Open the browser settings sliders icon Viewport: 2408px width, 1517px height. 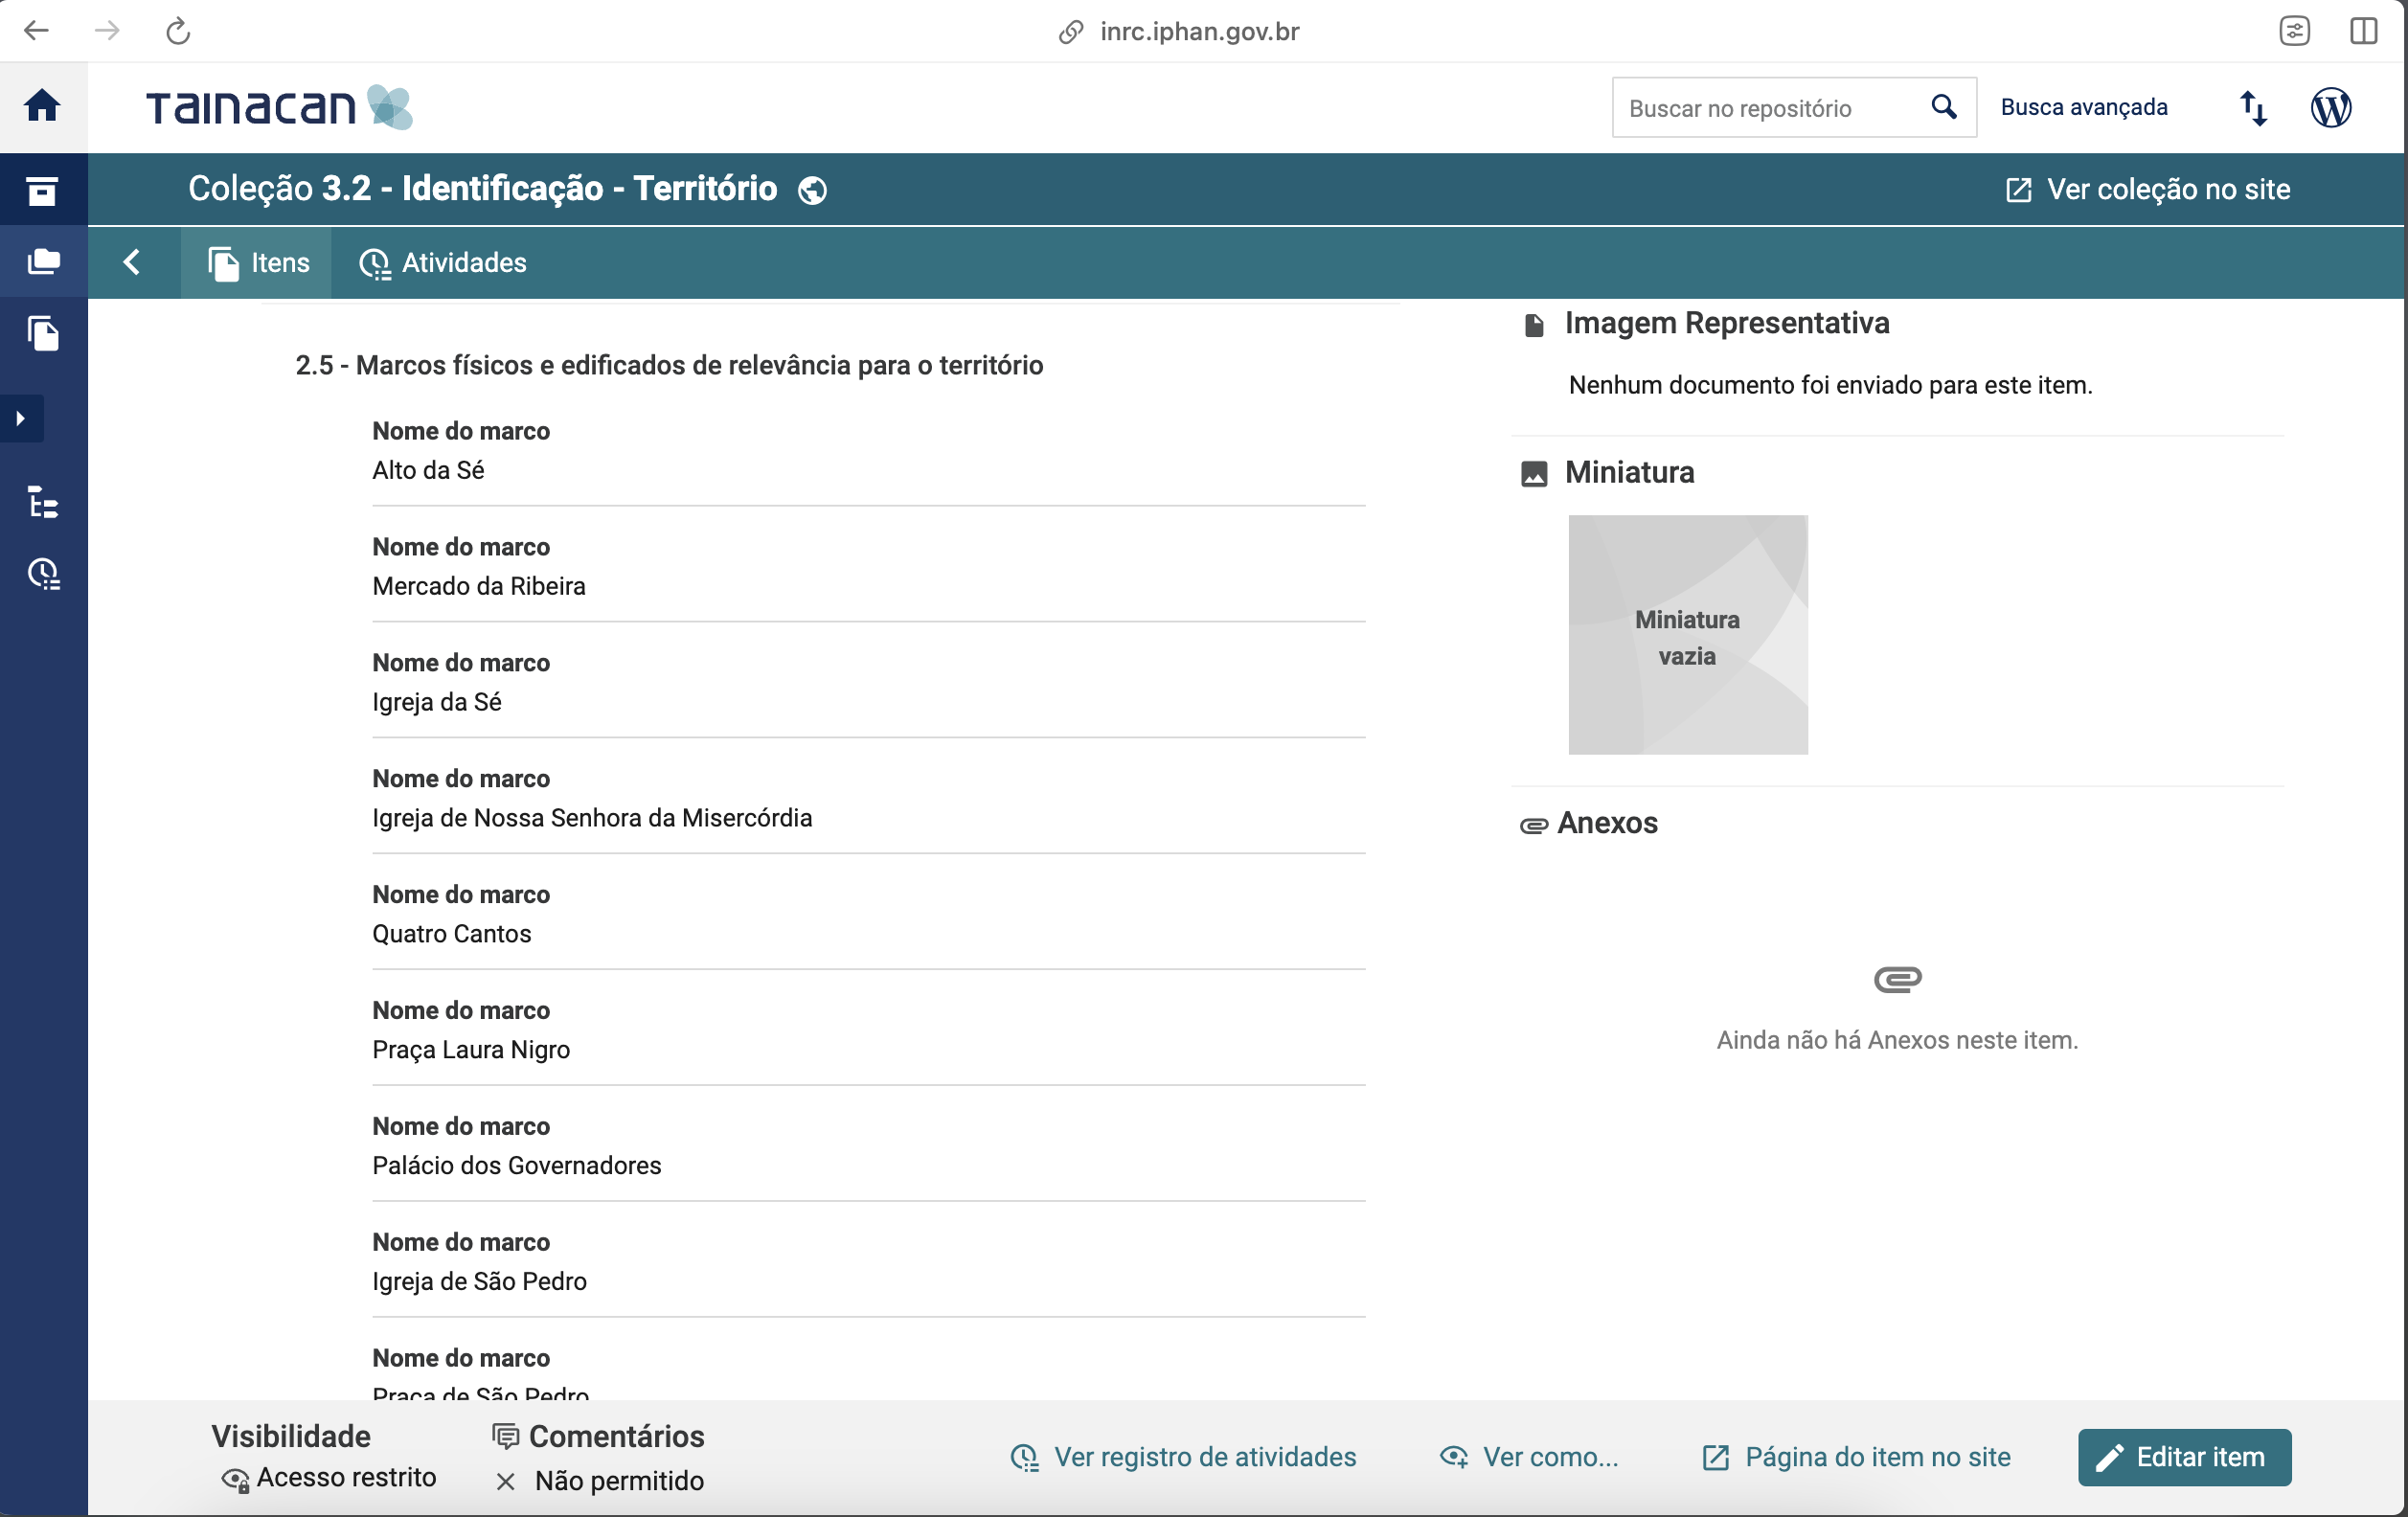point(2294,31)
